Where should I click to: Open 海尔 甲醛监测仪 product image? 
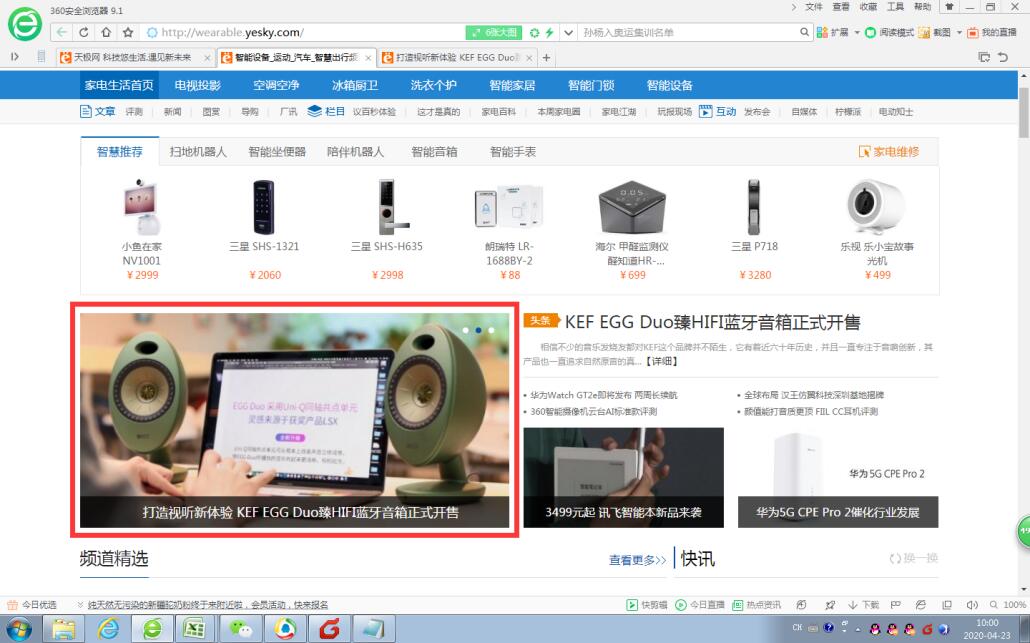click(632, 206)
